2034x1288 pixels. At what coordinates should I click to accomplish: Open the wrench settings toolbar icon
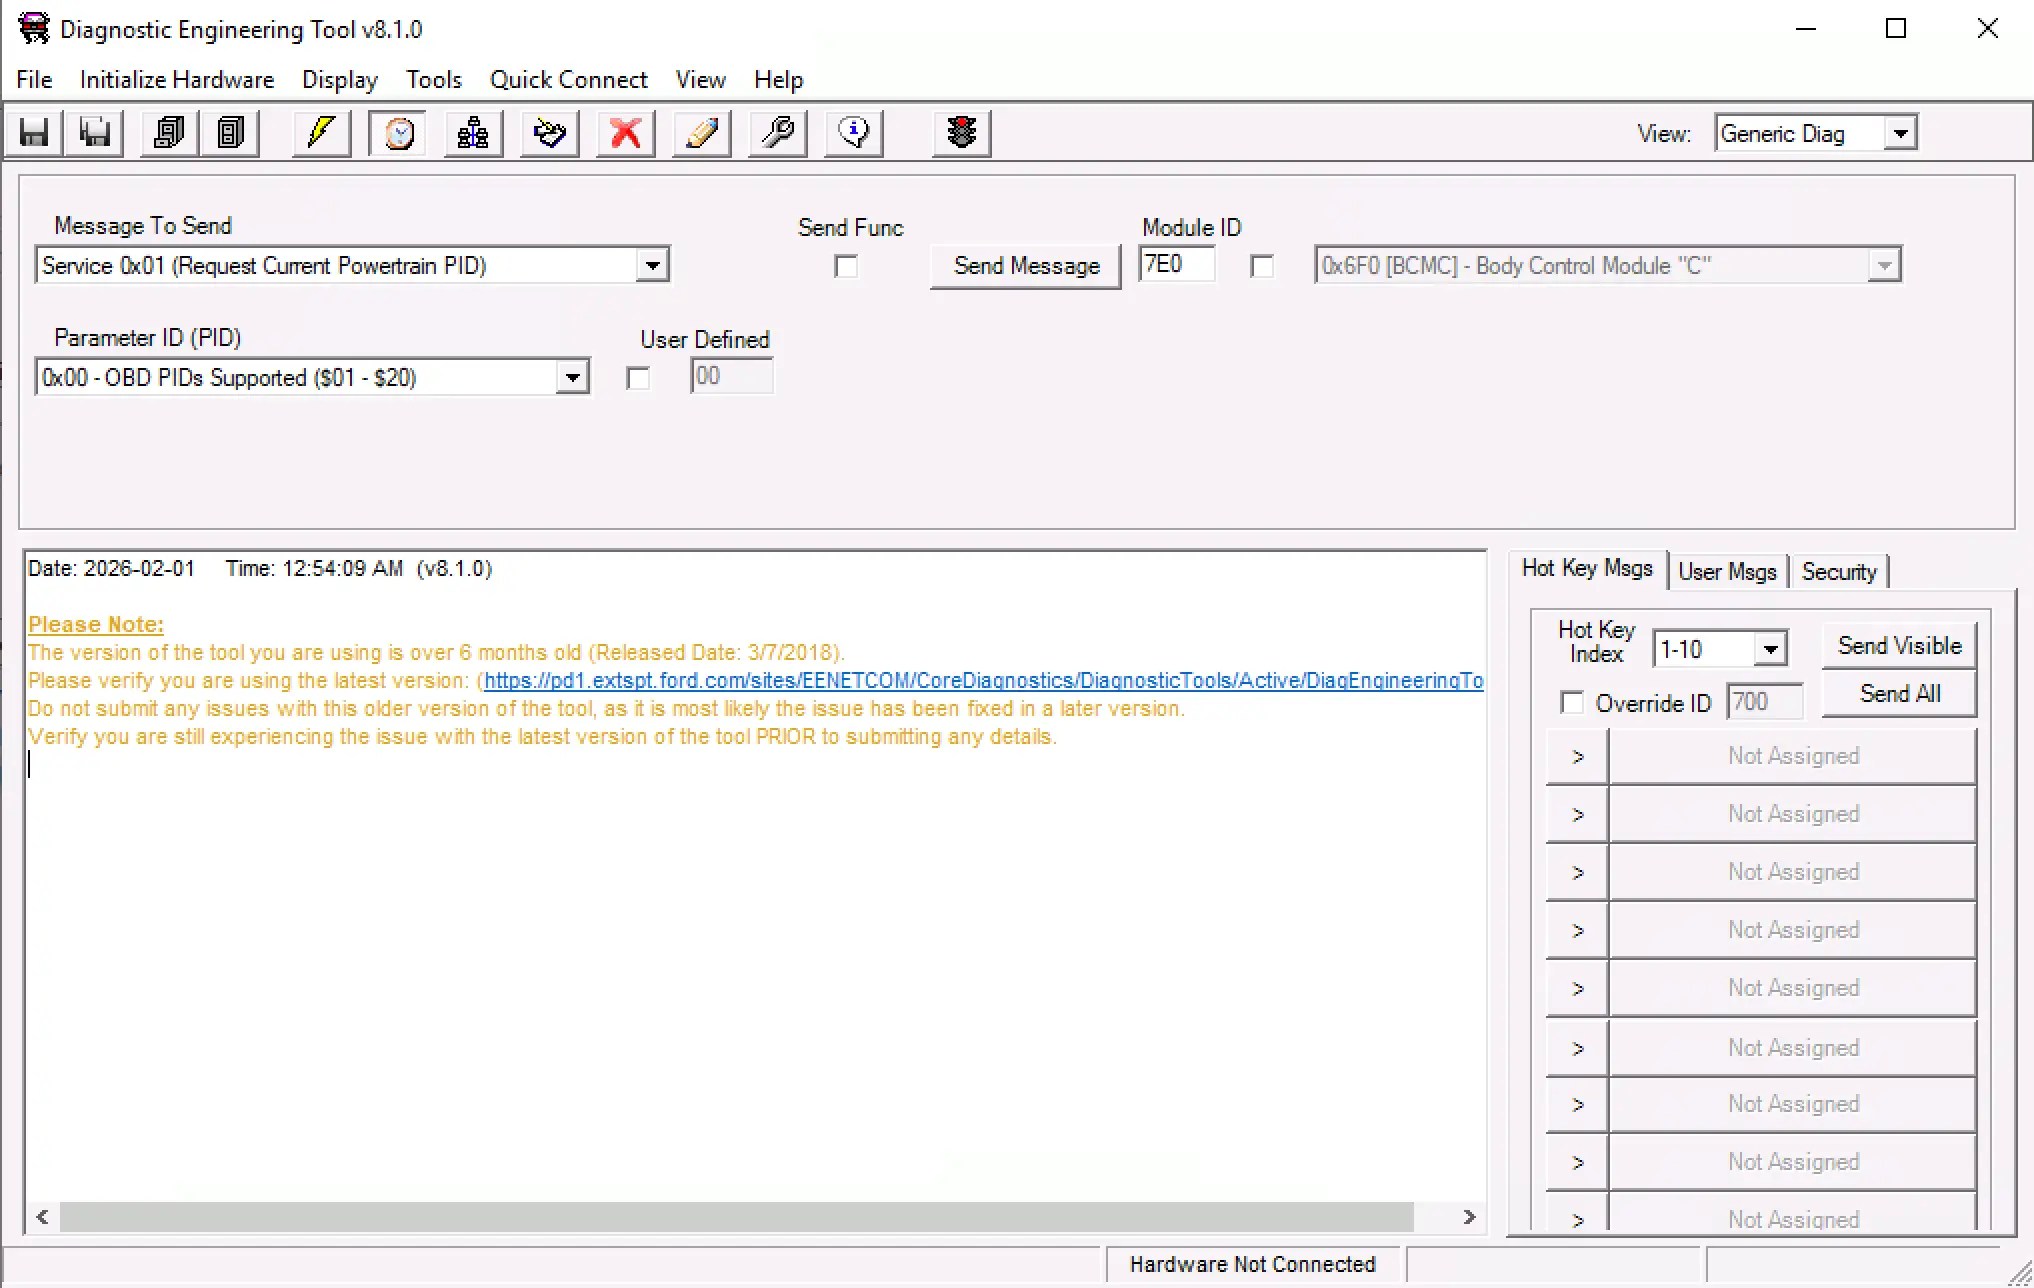click(777, 132)
